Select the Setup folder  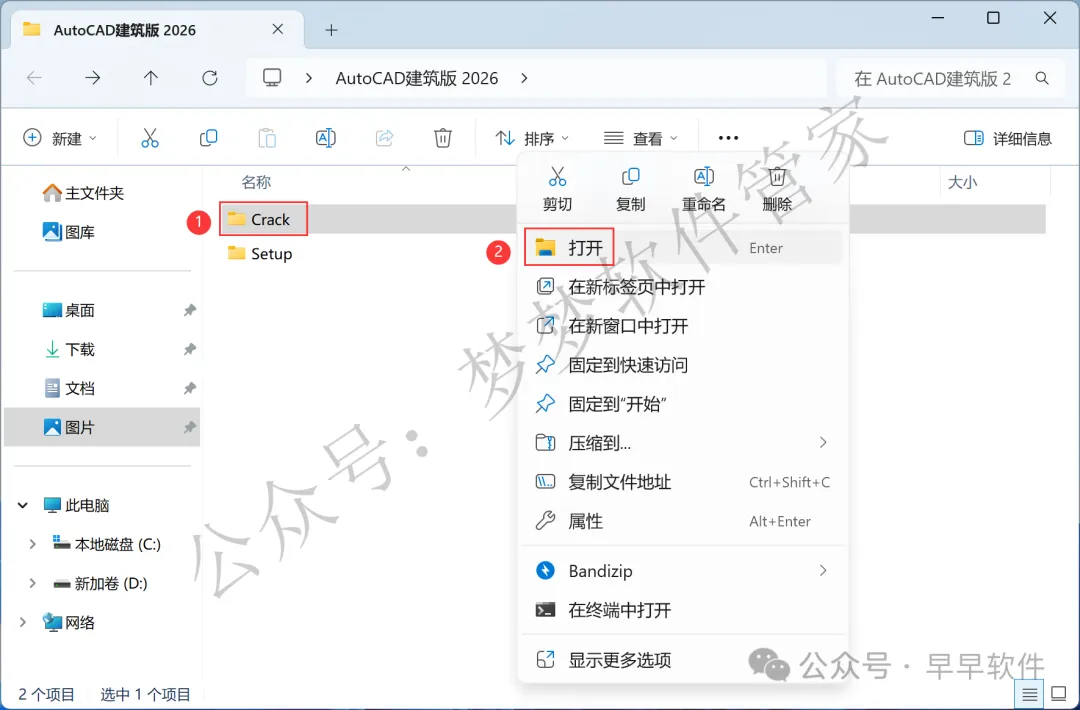[260, 253]
